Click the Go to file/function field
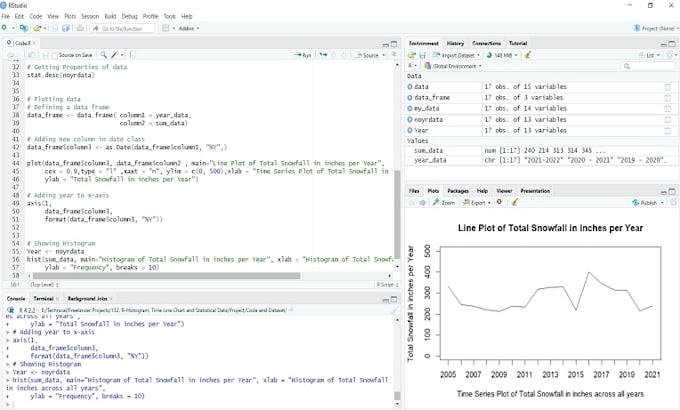This screenshot has width=680, height=410. 122,28
